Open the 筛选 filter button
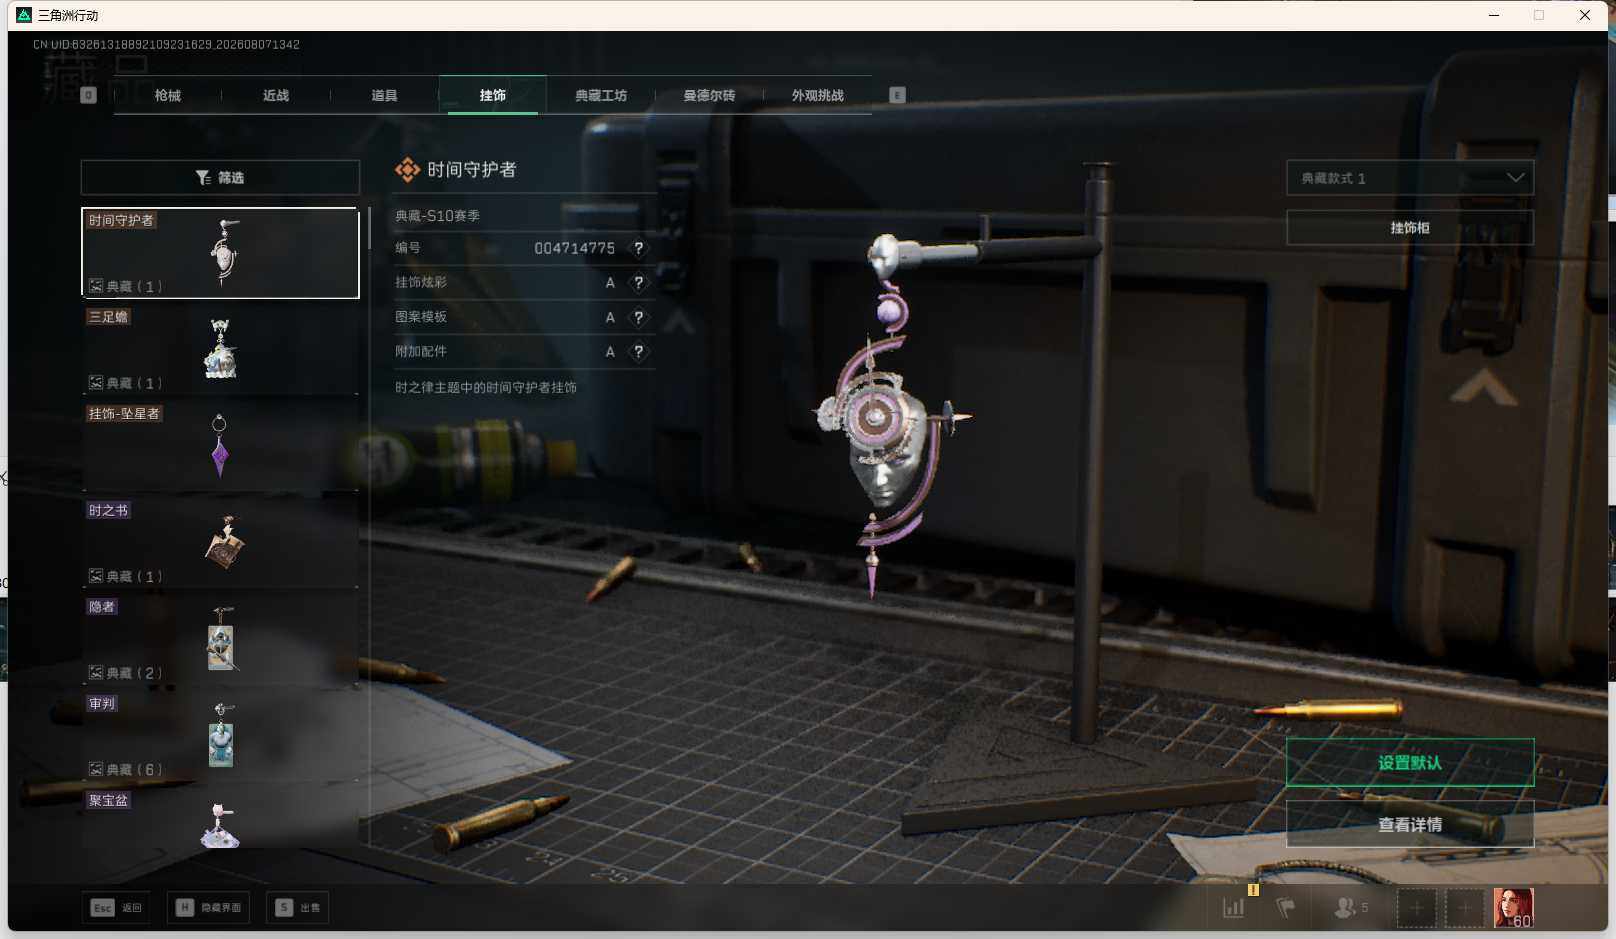The width and height of the screenshot is (1616, 939). tap(220, 177)
